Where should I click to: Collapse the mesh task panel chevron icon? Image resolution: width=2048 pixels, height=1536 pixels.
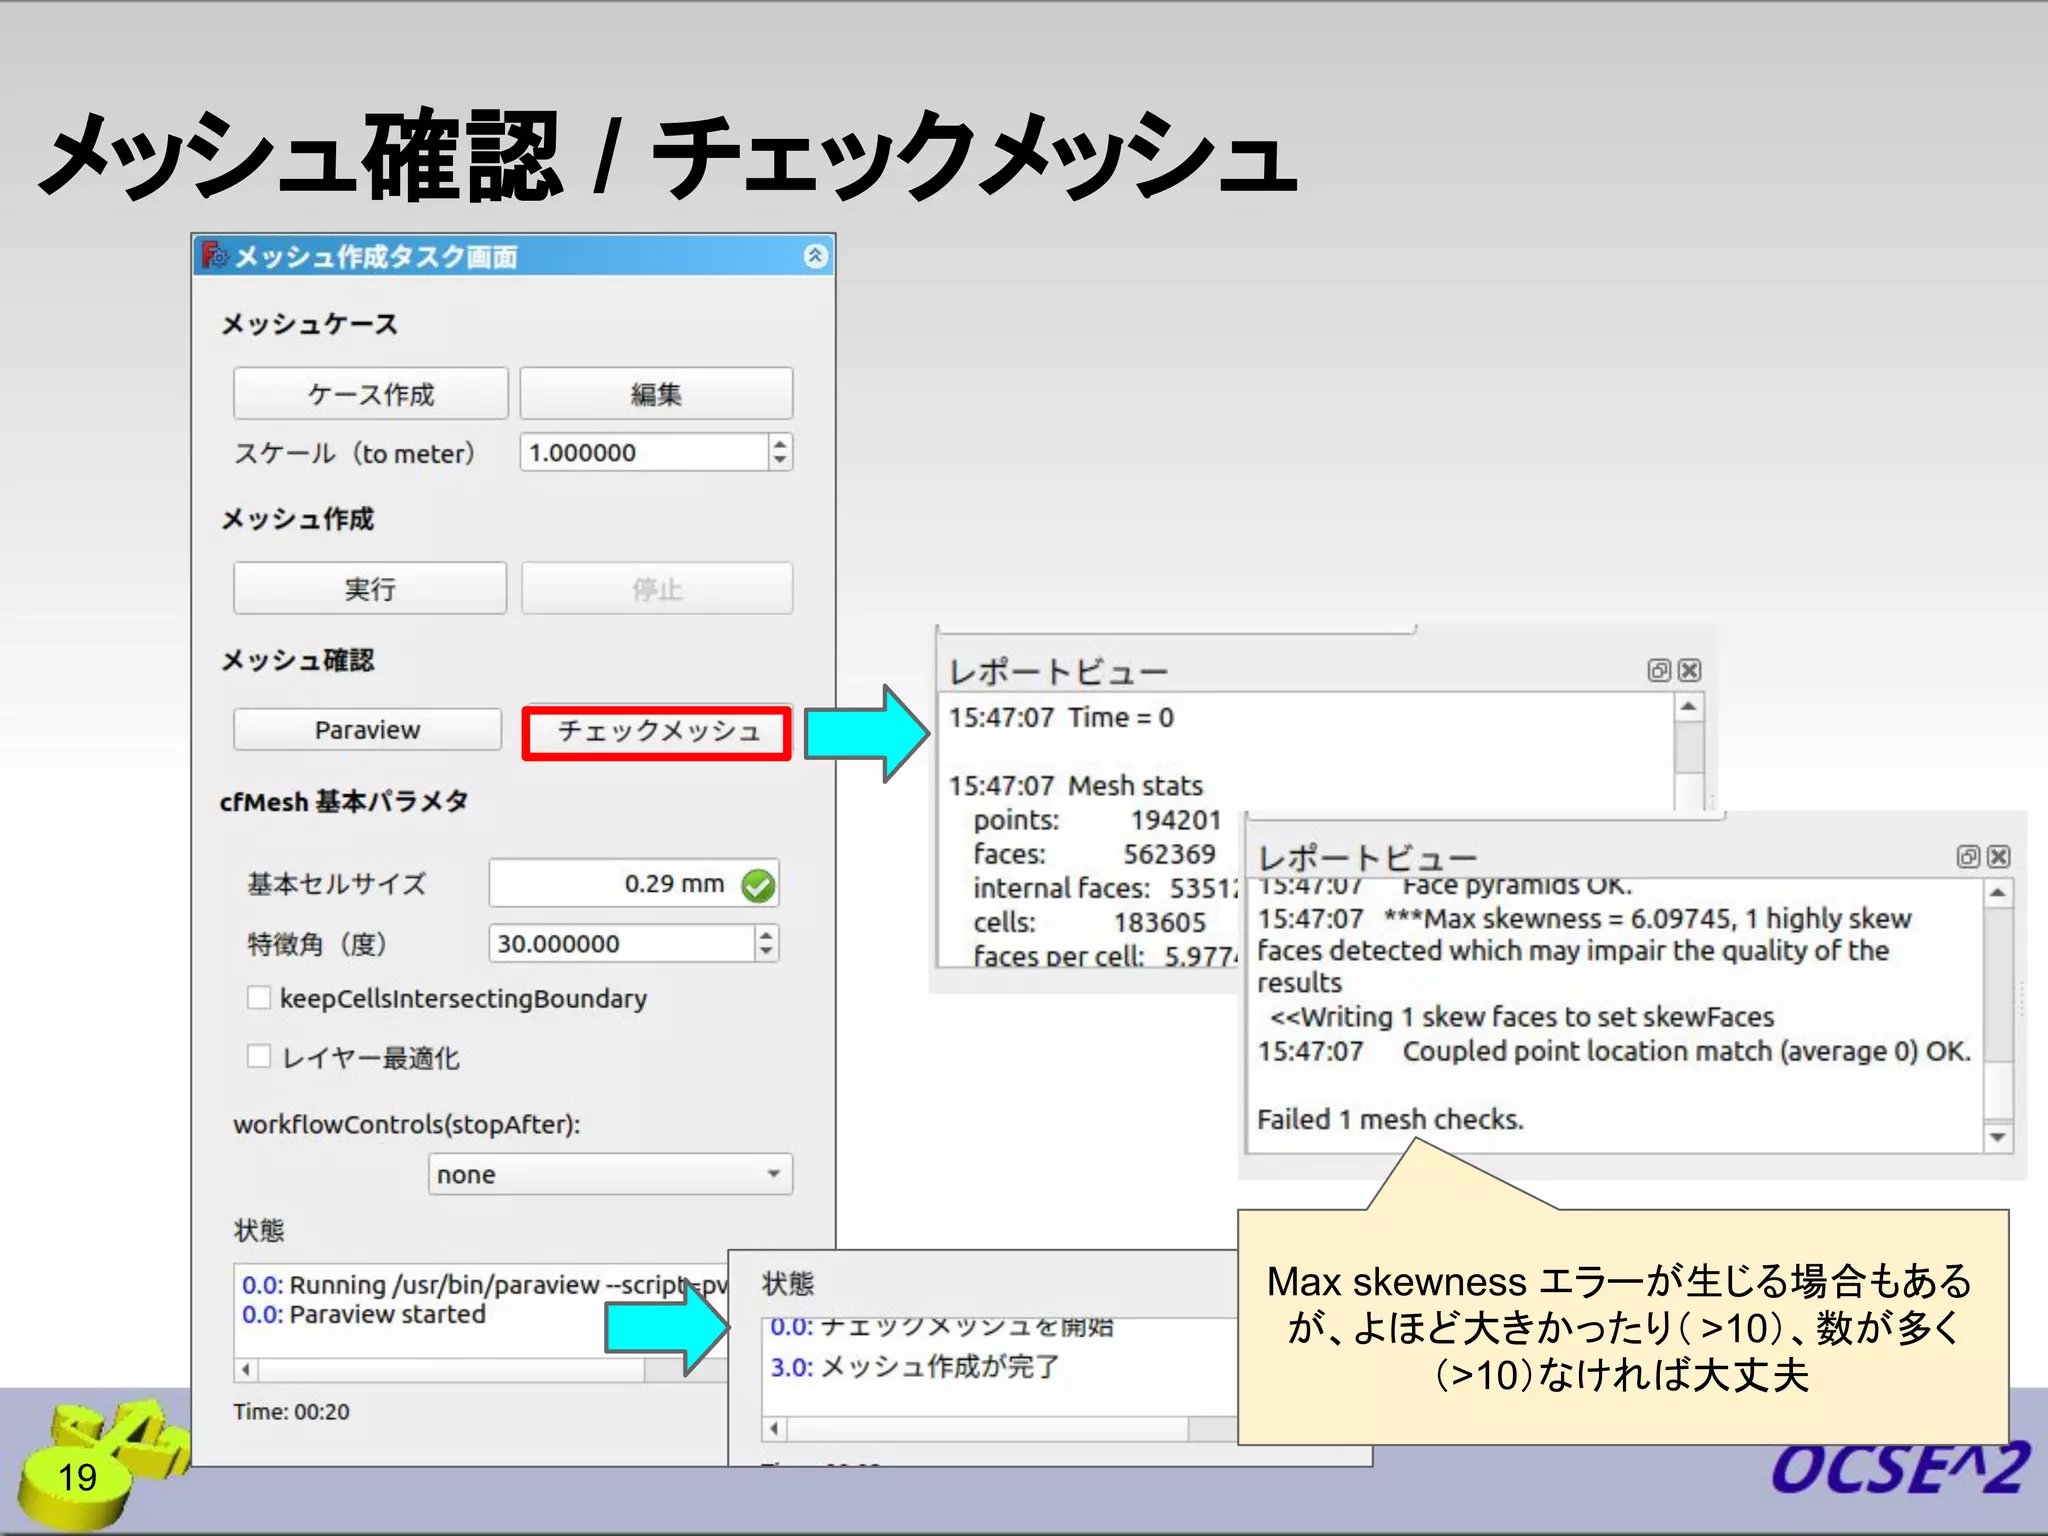coord(815,256)
